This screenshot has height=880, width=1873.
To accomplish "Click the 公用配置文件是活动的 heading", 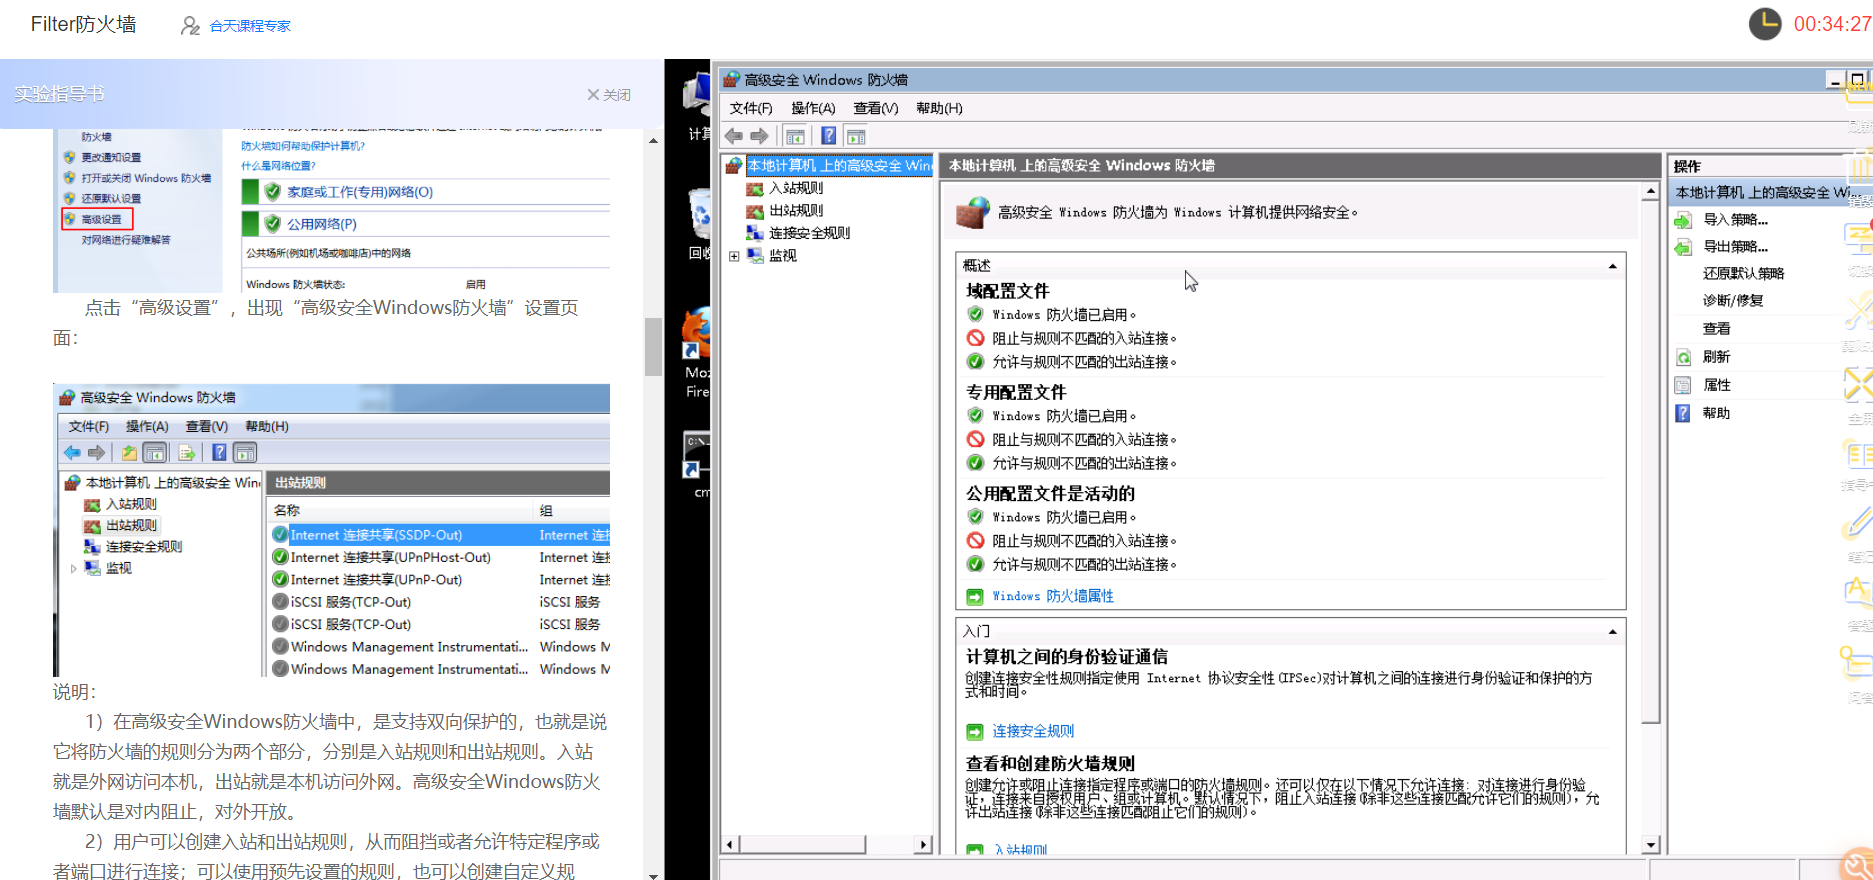I will point(1050,493).
